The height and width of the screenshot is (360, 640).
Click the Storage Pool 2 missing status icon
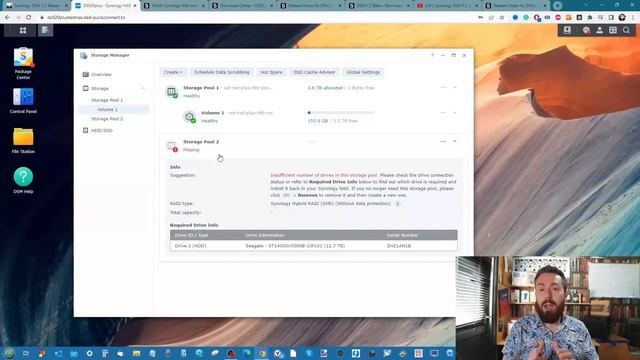tap(172, 146)
